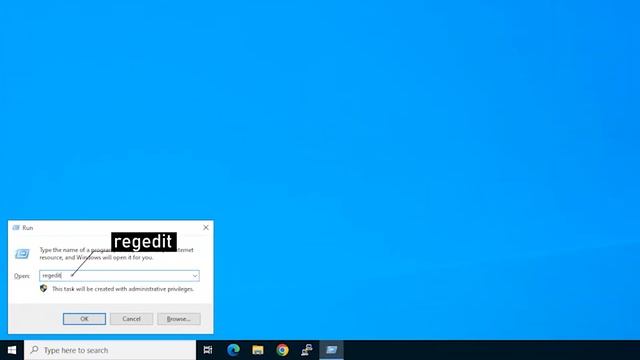This screenshot has width=640, height=360.
Task: Open the network tool icon in the taskbar
Action: (307, 350)
